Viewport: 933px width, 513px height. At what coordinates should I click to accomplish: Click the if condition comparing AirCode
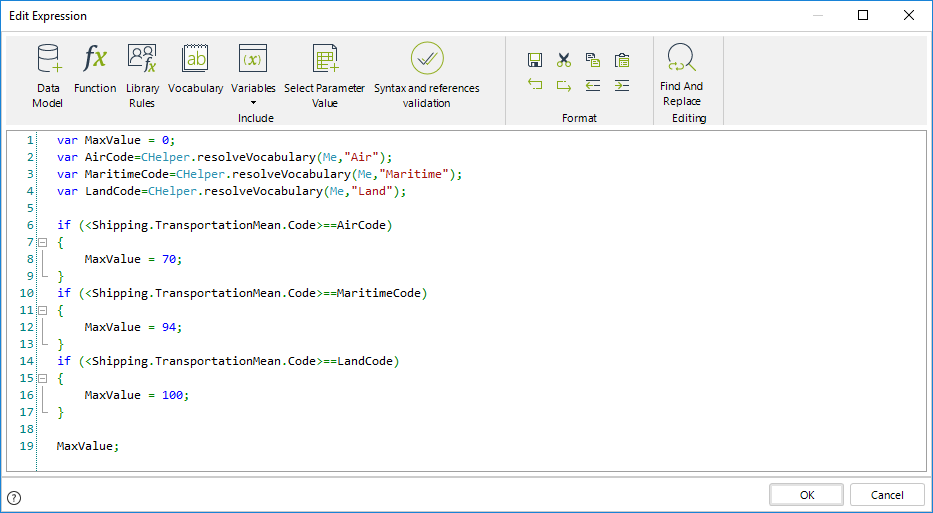tap(225, 225)
